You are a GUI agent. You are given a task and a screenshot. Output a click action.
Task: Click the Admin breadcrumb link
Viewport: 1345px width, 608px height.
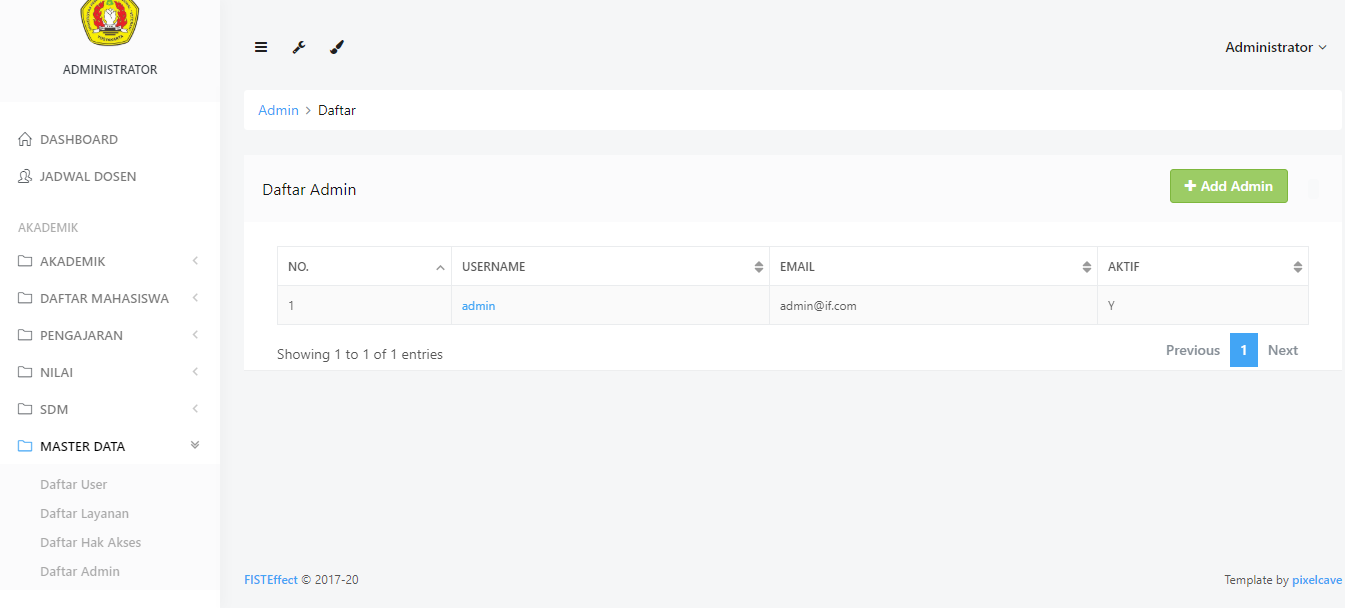point(278,110)
